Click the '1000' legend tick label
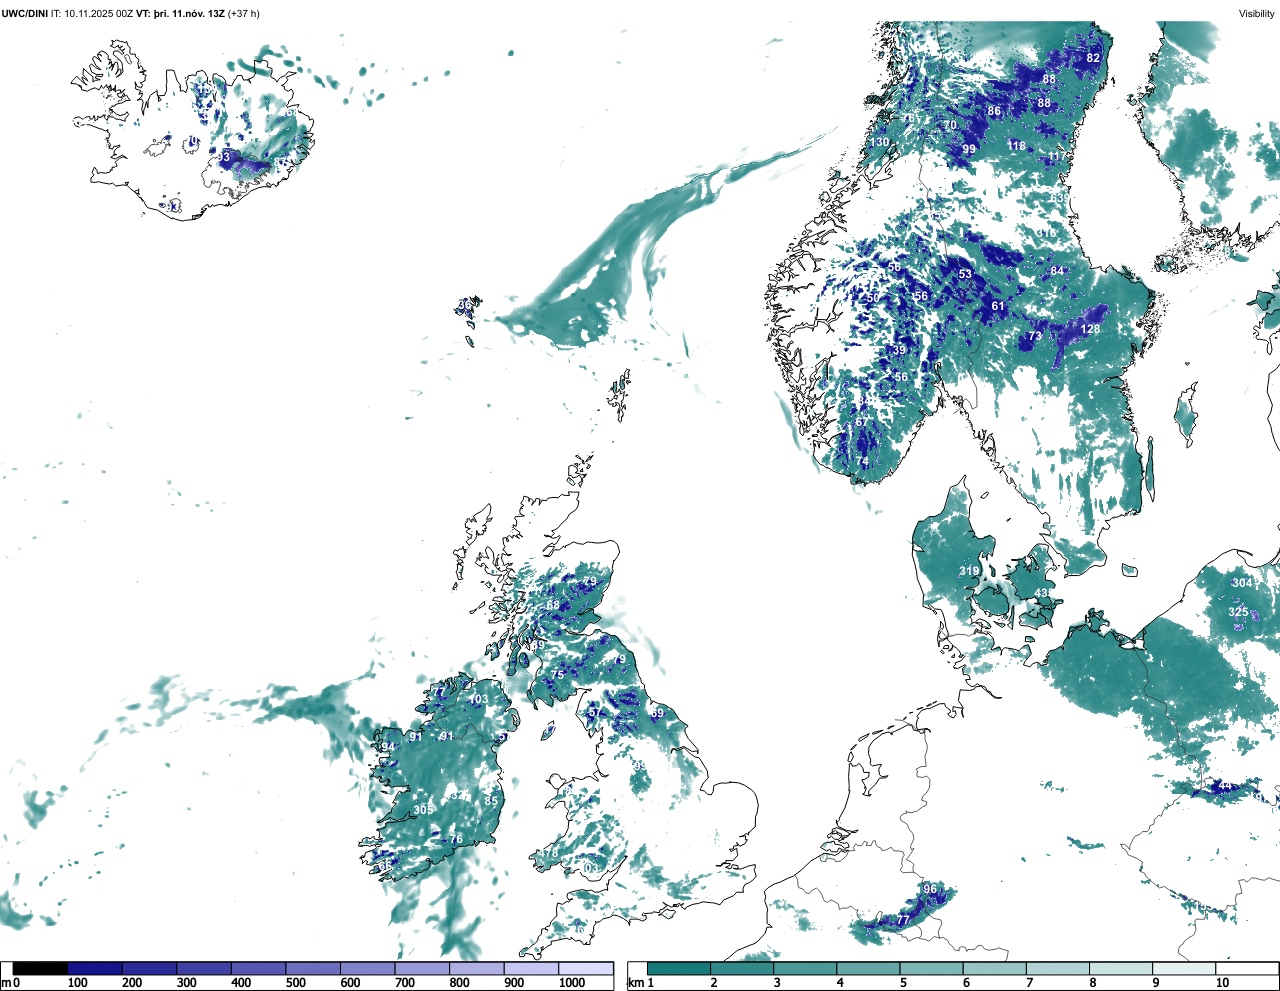This screenshot has width=1280, height=991. [x=572, y=983]
